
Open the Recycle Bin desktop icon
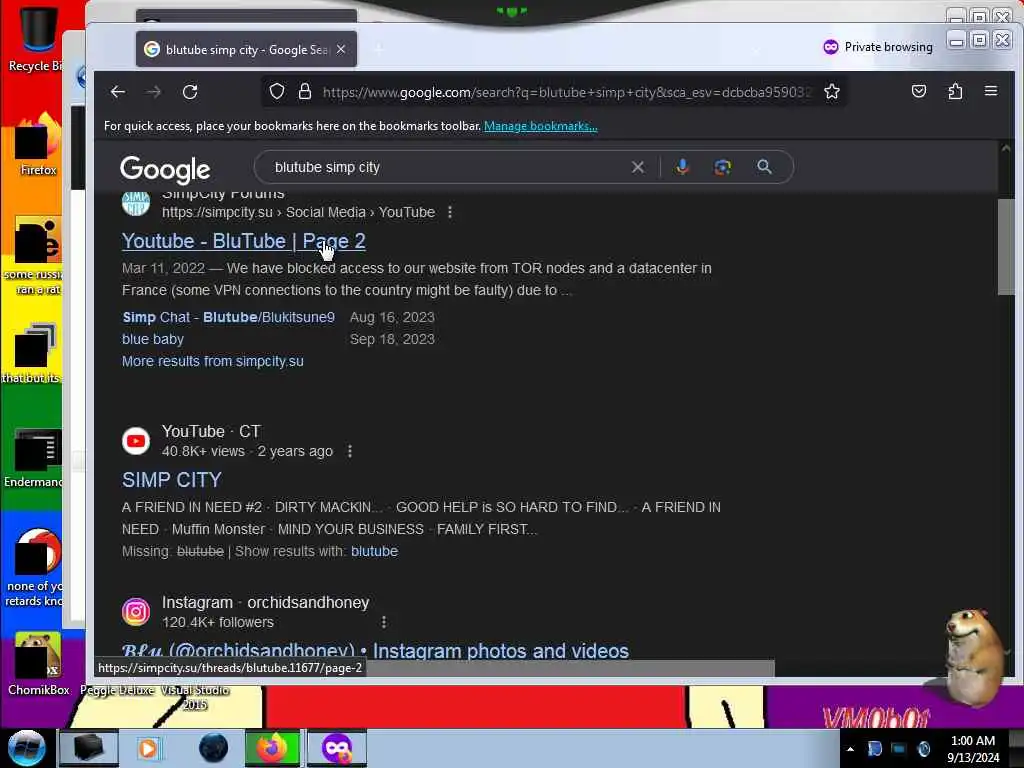tap(36, 39)
